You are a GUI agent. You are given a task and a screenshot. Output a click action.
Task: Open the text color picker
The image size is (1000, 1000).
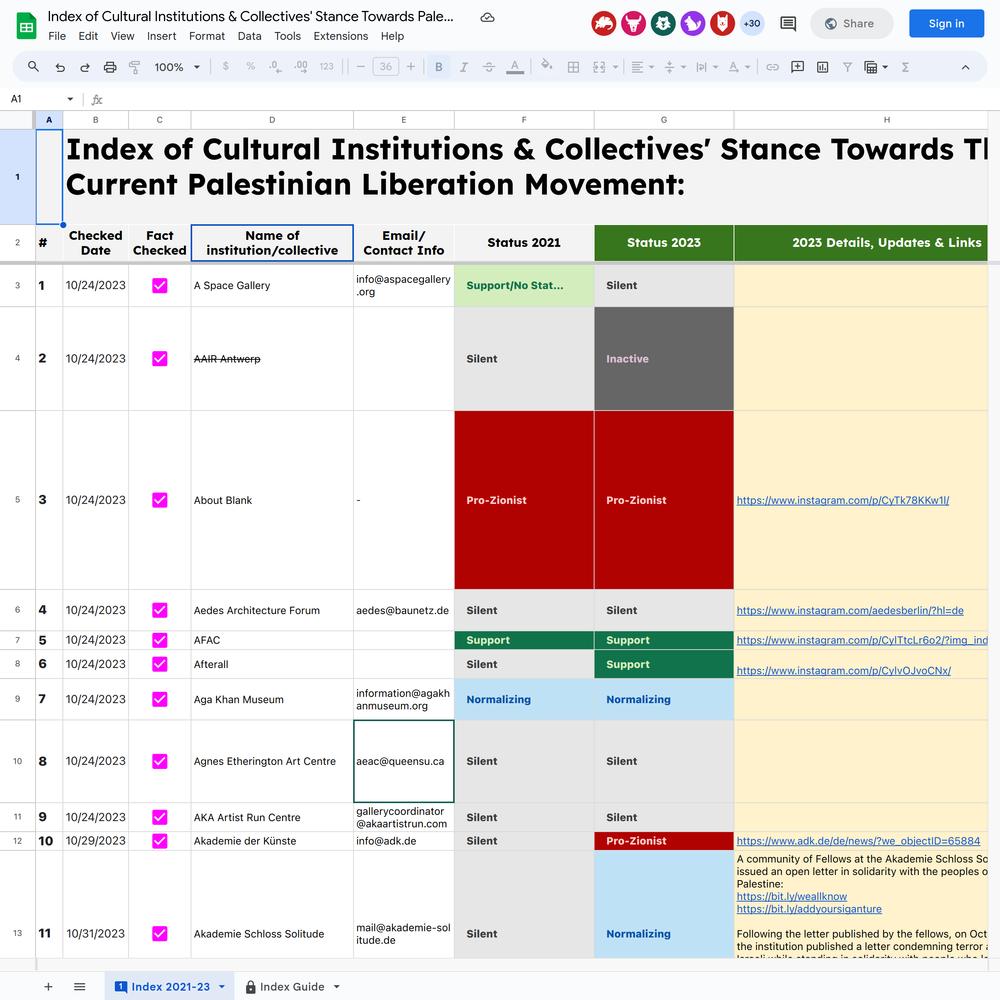[x=515, y=67]
